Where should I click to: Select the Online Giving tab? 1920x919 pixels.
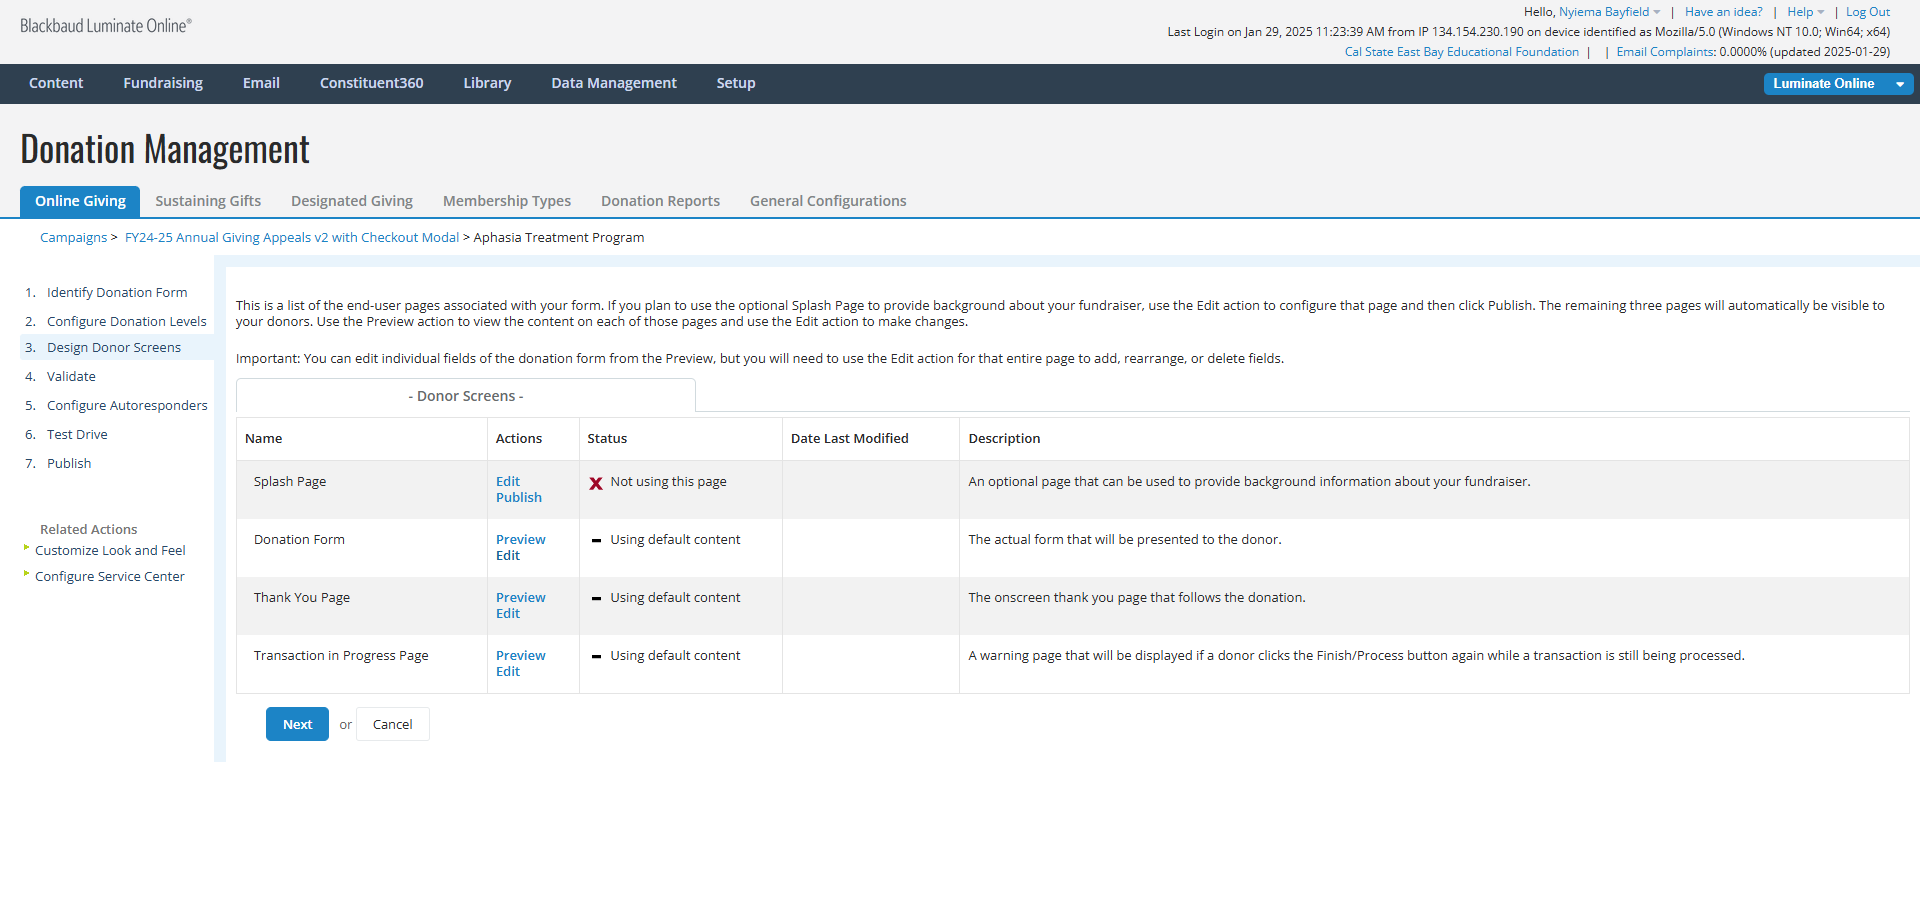[80, 201]
